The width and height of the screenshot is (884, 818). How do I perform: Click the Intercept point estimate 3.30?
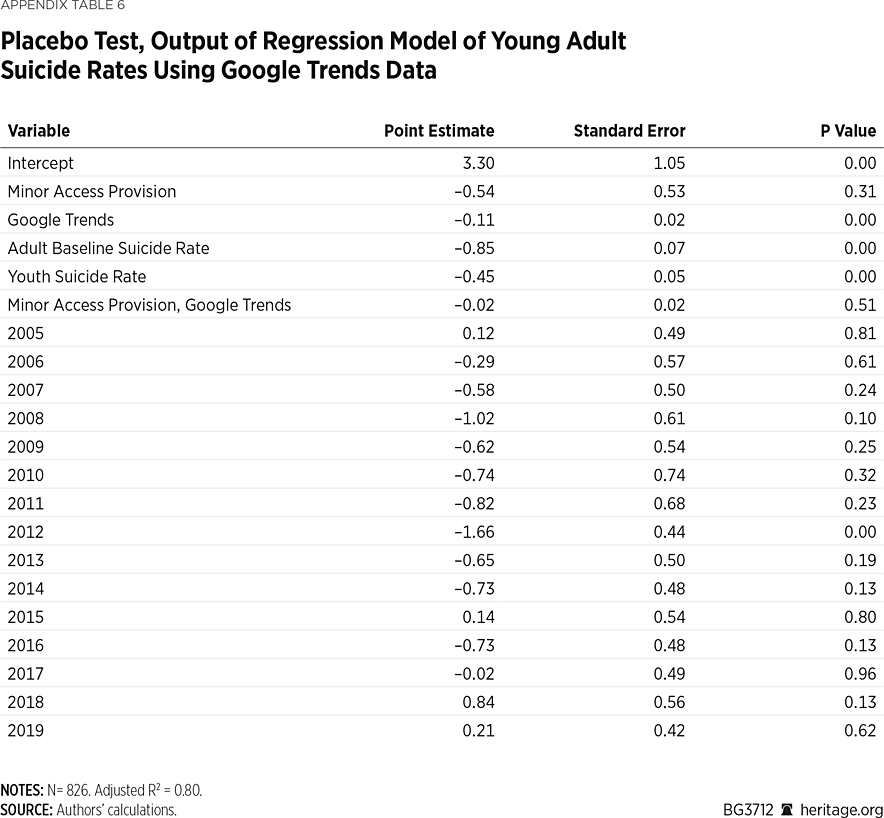tap(478, 163)
